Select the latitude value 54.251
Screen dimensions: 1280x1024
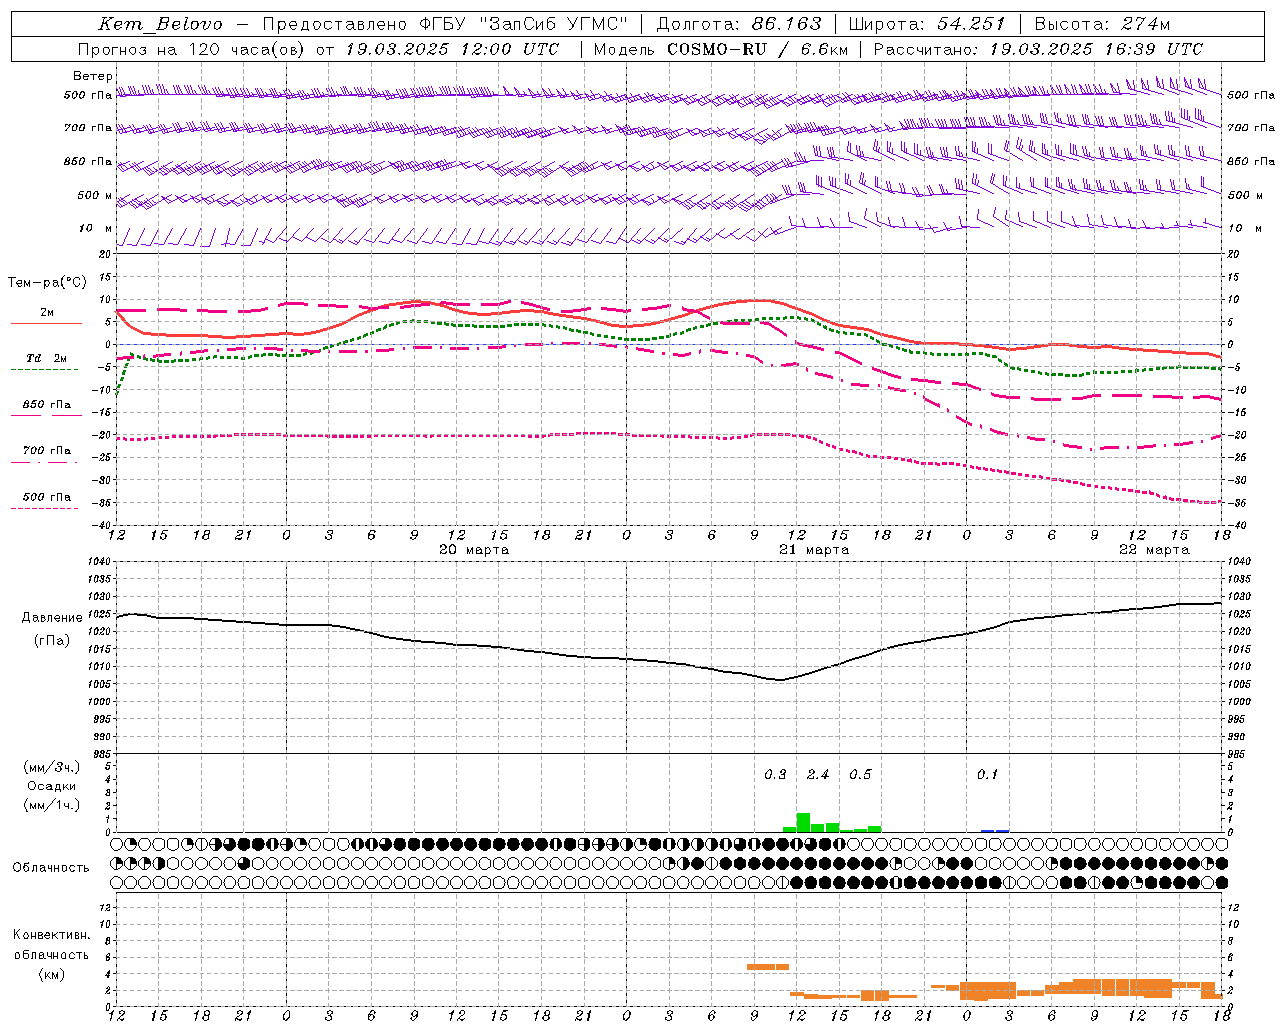(970, 24)
